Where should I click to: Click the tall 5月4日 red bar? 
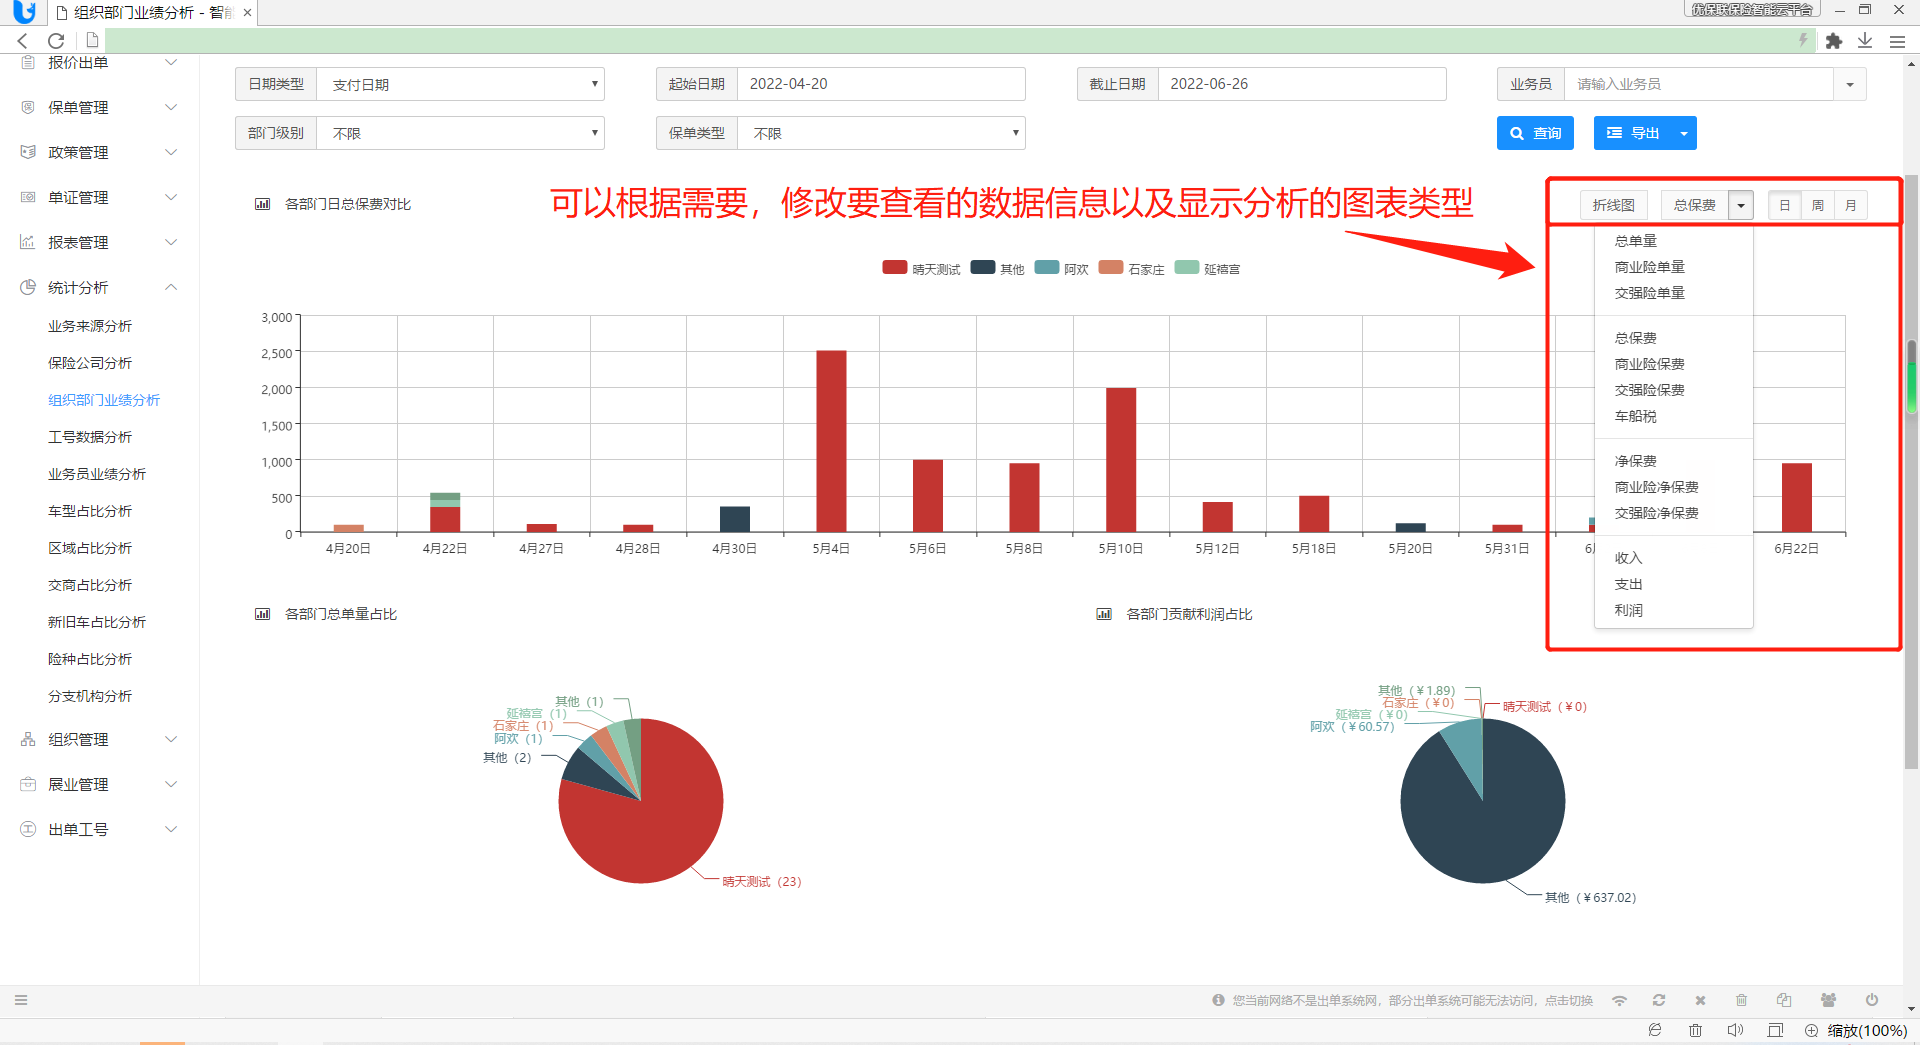[x=831, y=441]
